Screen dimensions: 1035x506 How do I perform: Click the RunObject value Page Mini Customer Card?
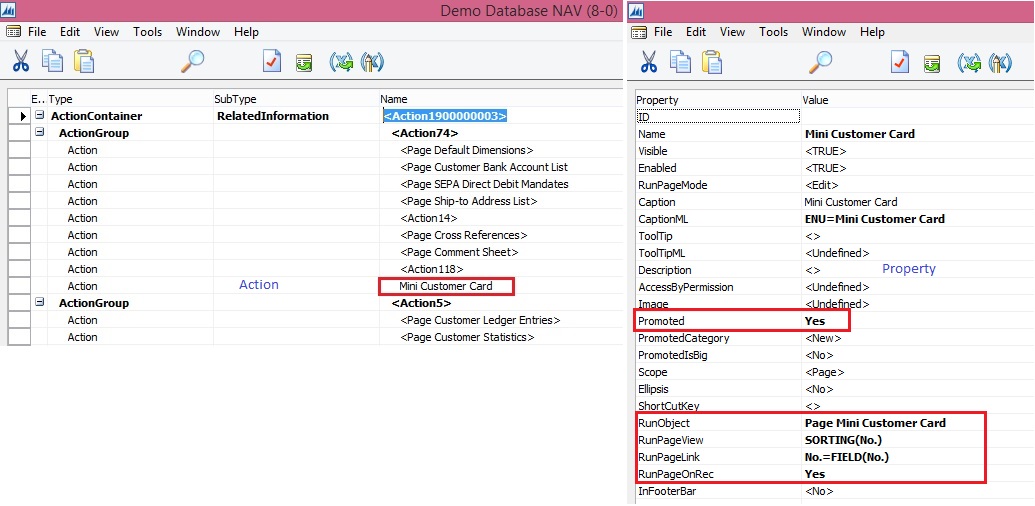[x=875, y=423]
